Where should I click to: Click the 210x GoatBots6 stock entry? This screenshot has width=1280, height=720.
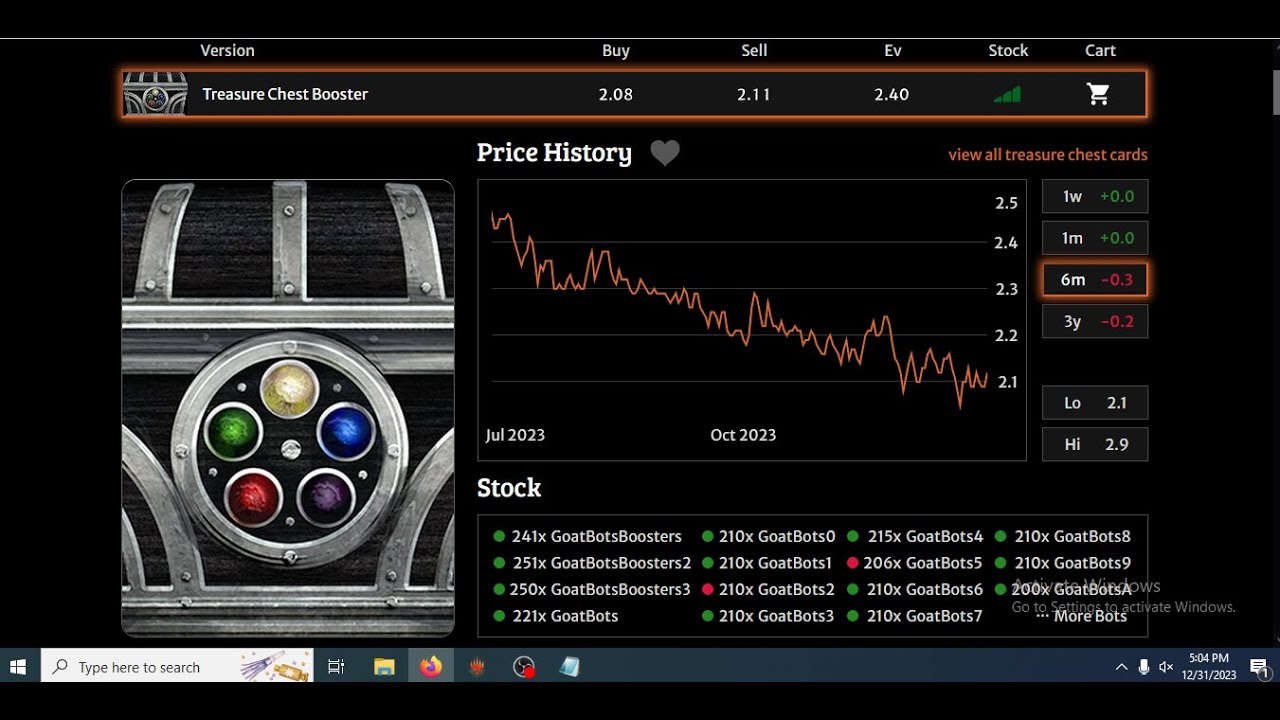pyautogui.click(x=915, y=590)
